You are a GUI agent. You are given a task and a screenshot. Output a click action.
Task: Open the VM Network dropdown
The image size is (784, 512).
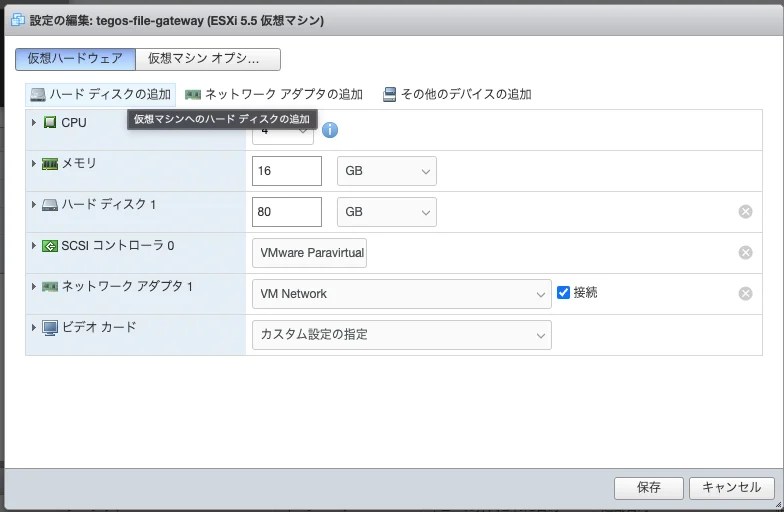click(402, 294)
